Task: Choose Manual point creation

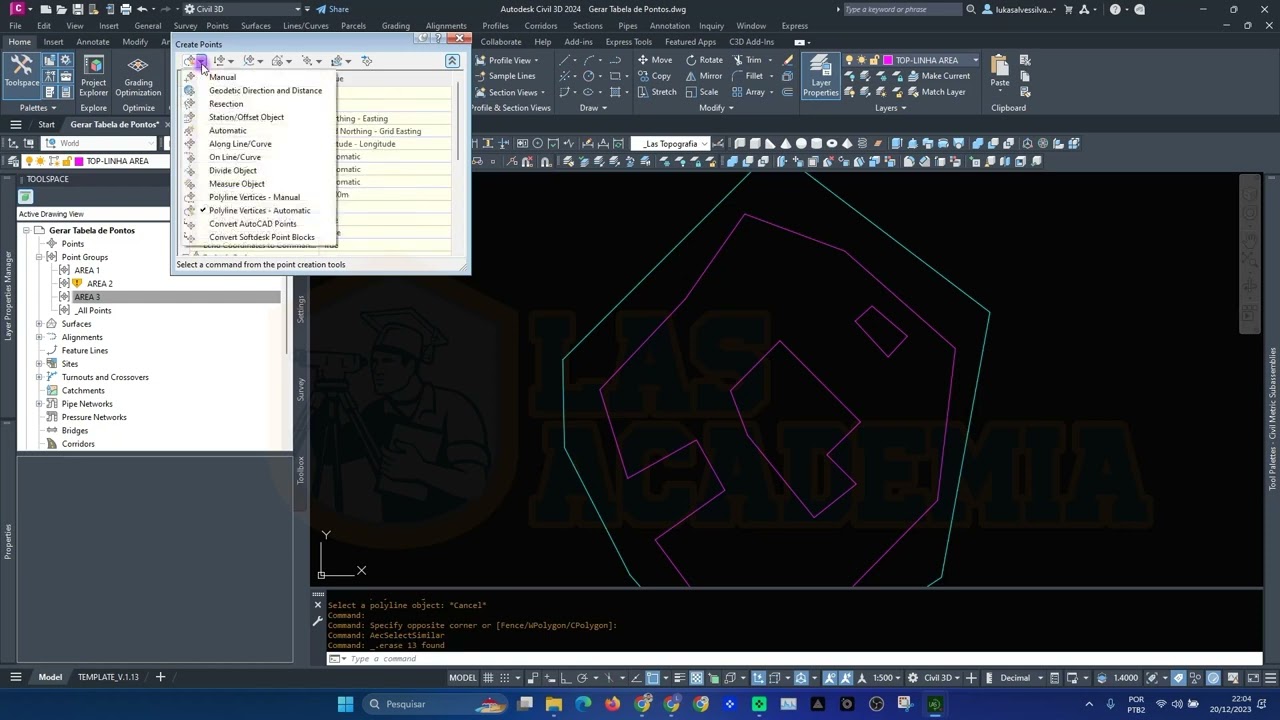Action: point(222,77)
